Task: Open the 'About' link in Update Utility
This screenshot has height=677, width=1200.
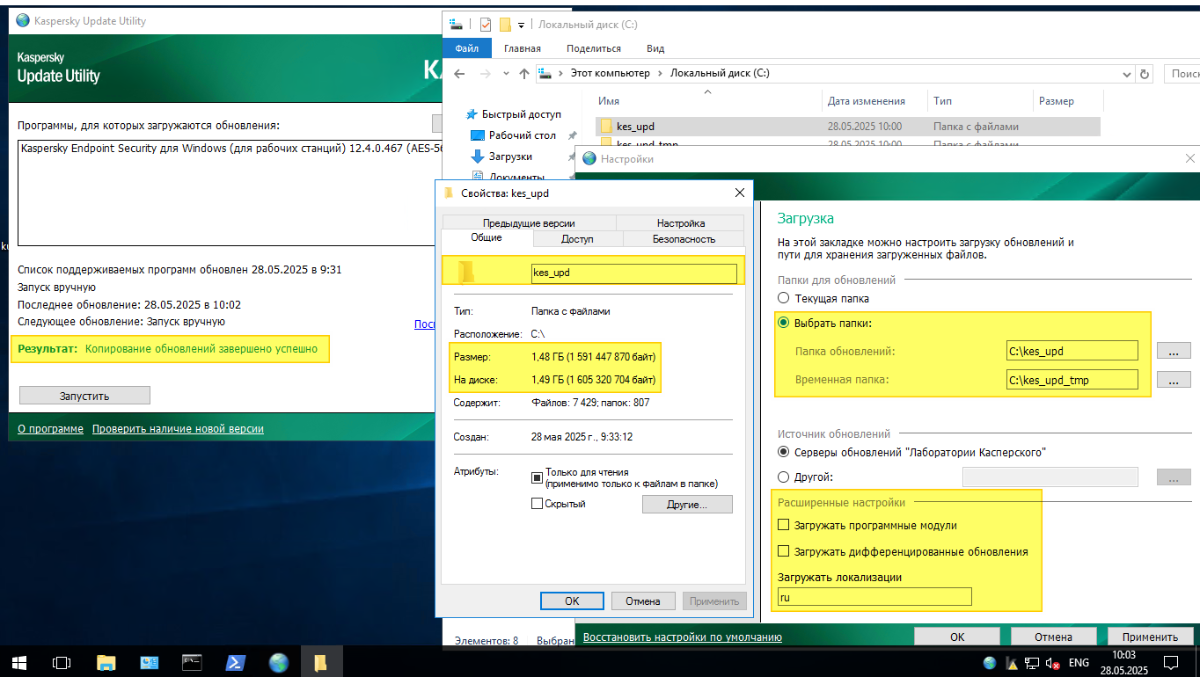Action: click(50, 429)
